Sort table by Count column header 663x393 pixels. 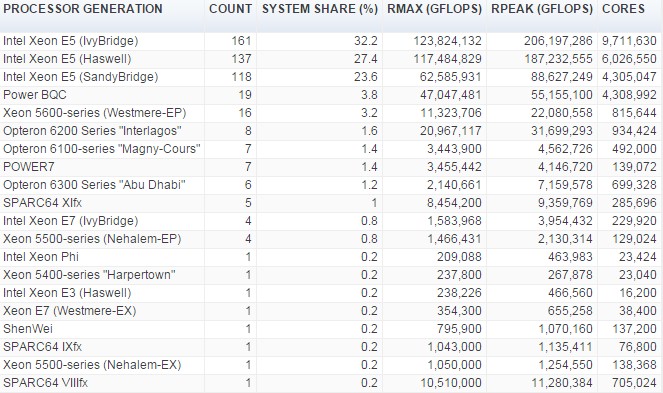click(x=230, y=9)
